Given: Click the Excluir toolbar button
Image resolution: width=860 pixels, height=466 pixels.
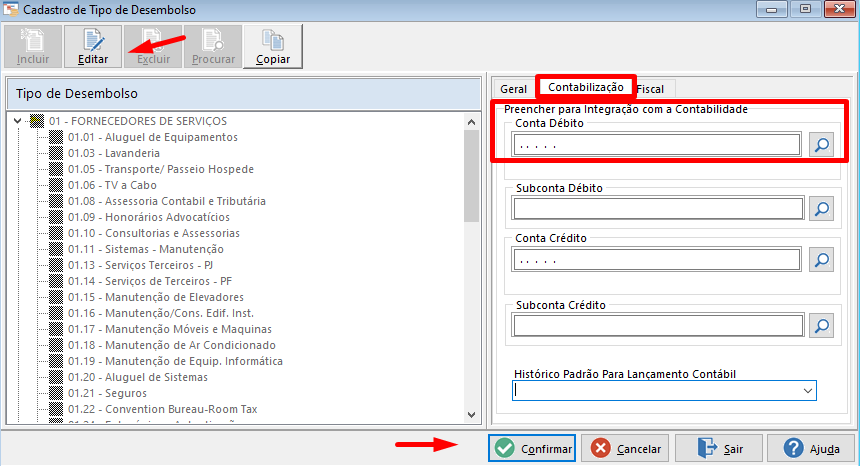Looking at the screenshot, I should tap(153, 47).
